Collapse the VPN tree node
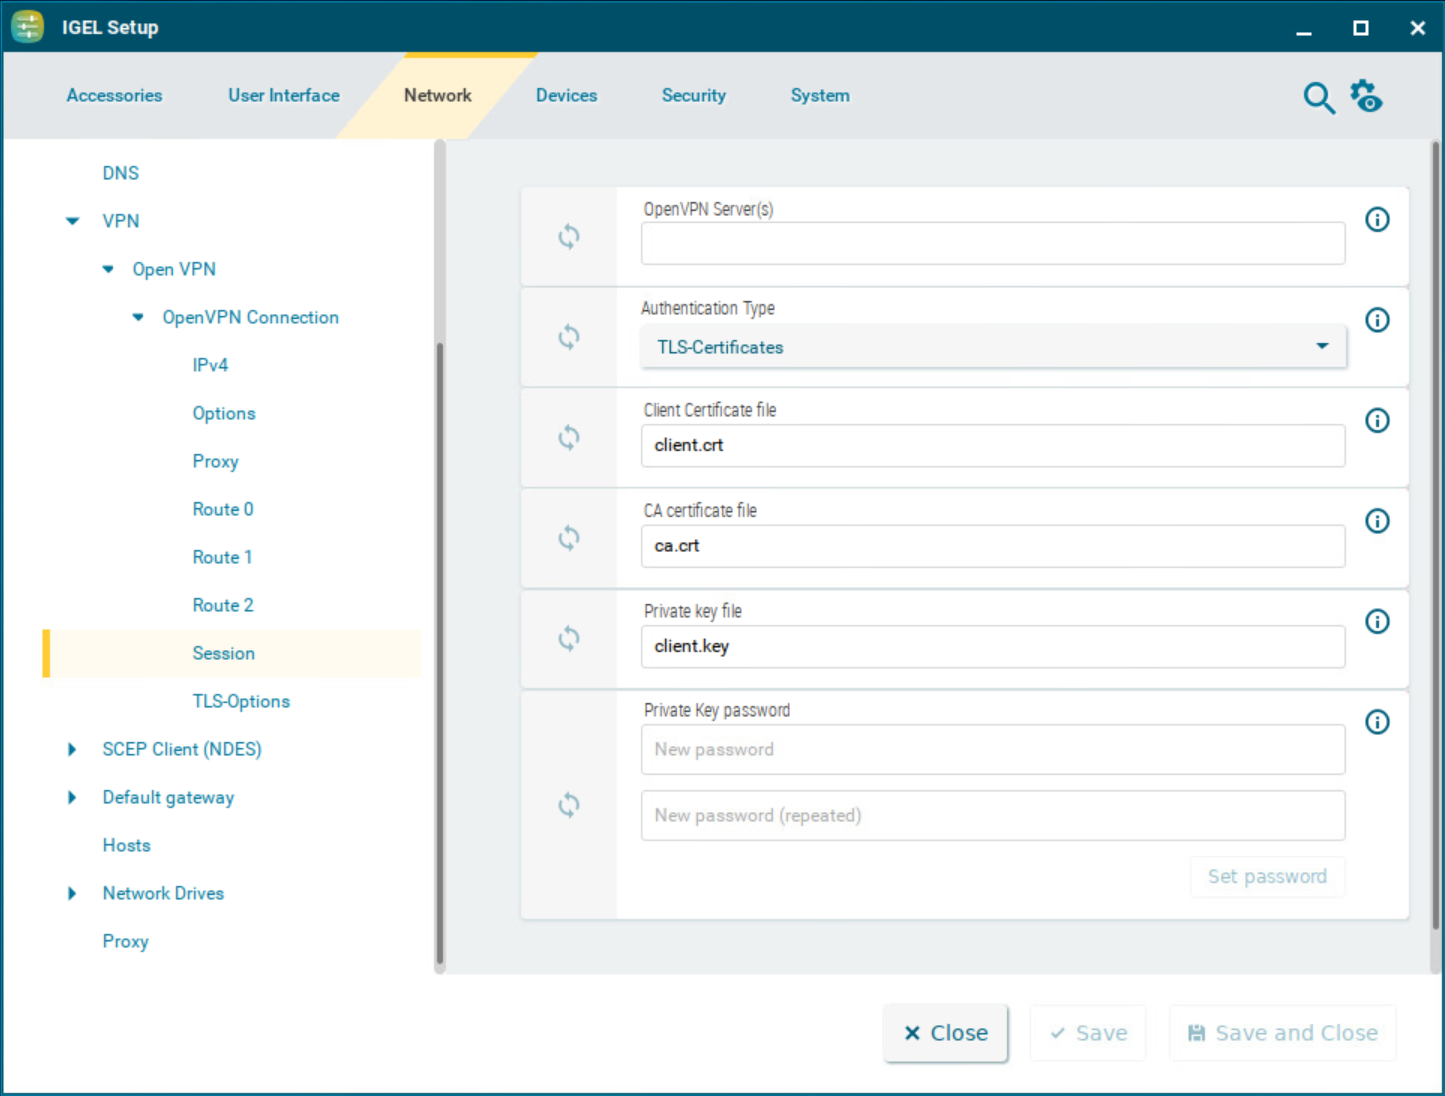This screenshot has width=1445, height=1096. click(73, 221)
